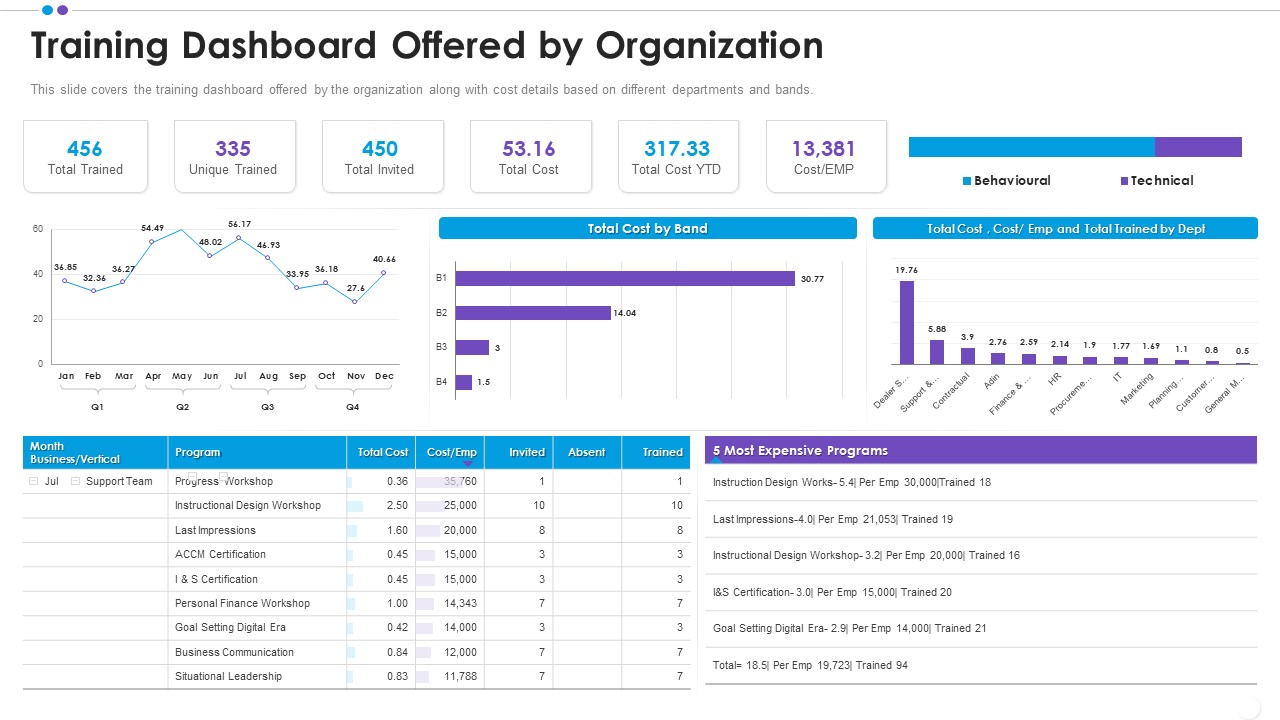Click the Month Business/Vertical column header
Screen dimensions: 1280x720
pos(95,452)
